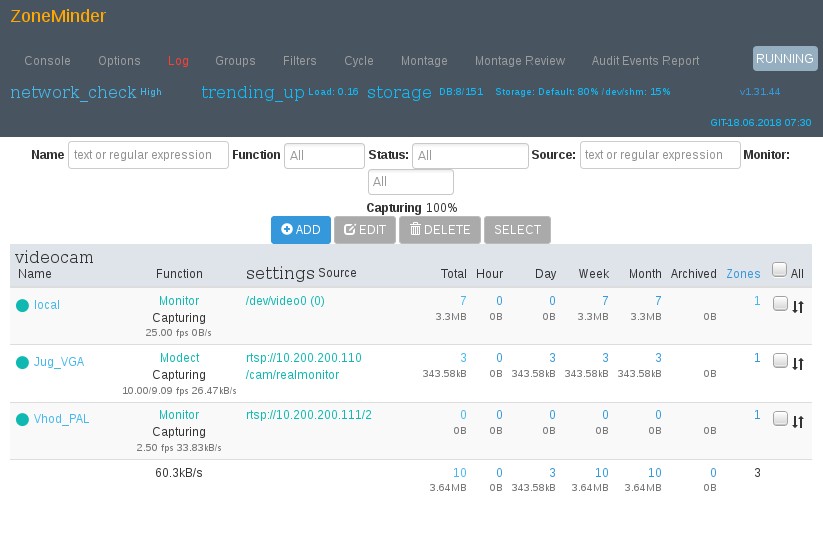Open the Console menu item

click(x=47, y=61)
